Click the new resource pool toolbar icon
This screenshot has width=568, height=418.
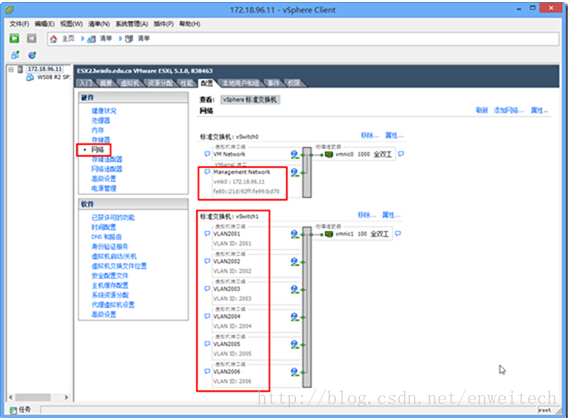pos(32,55)
